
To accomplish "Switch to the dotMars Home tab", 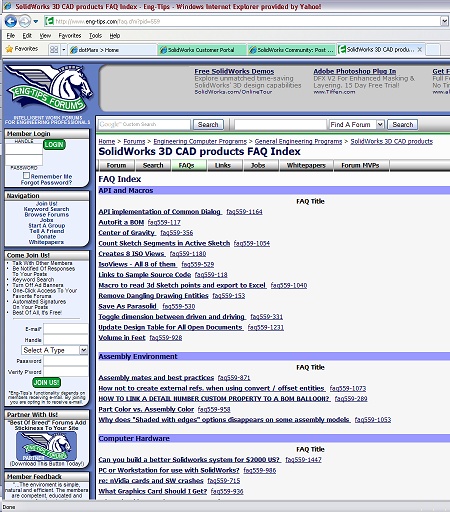I will coord(113,50).
